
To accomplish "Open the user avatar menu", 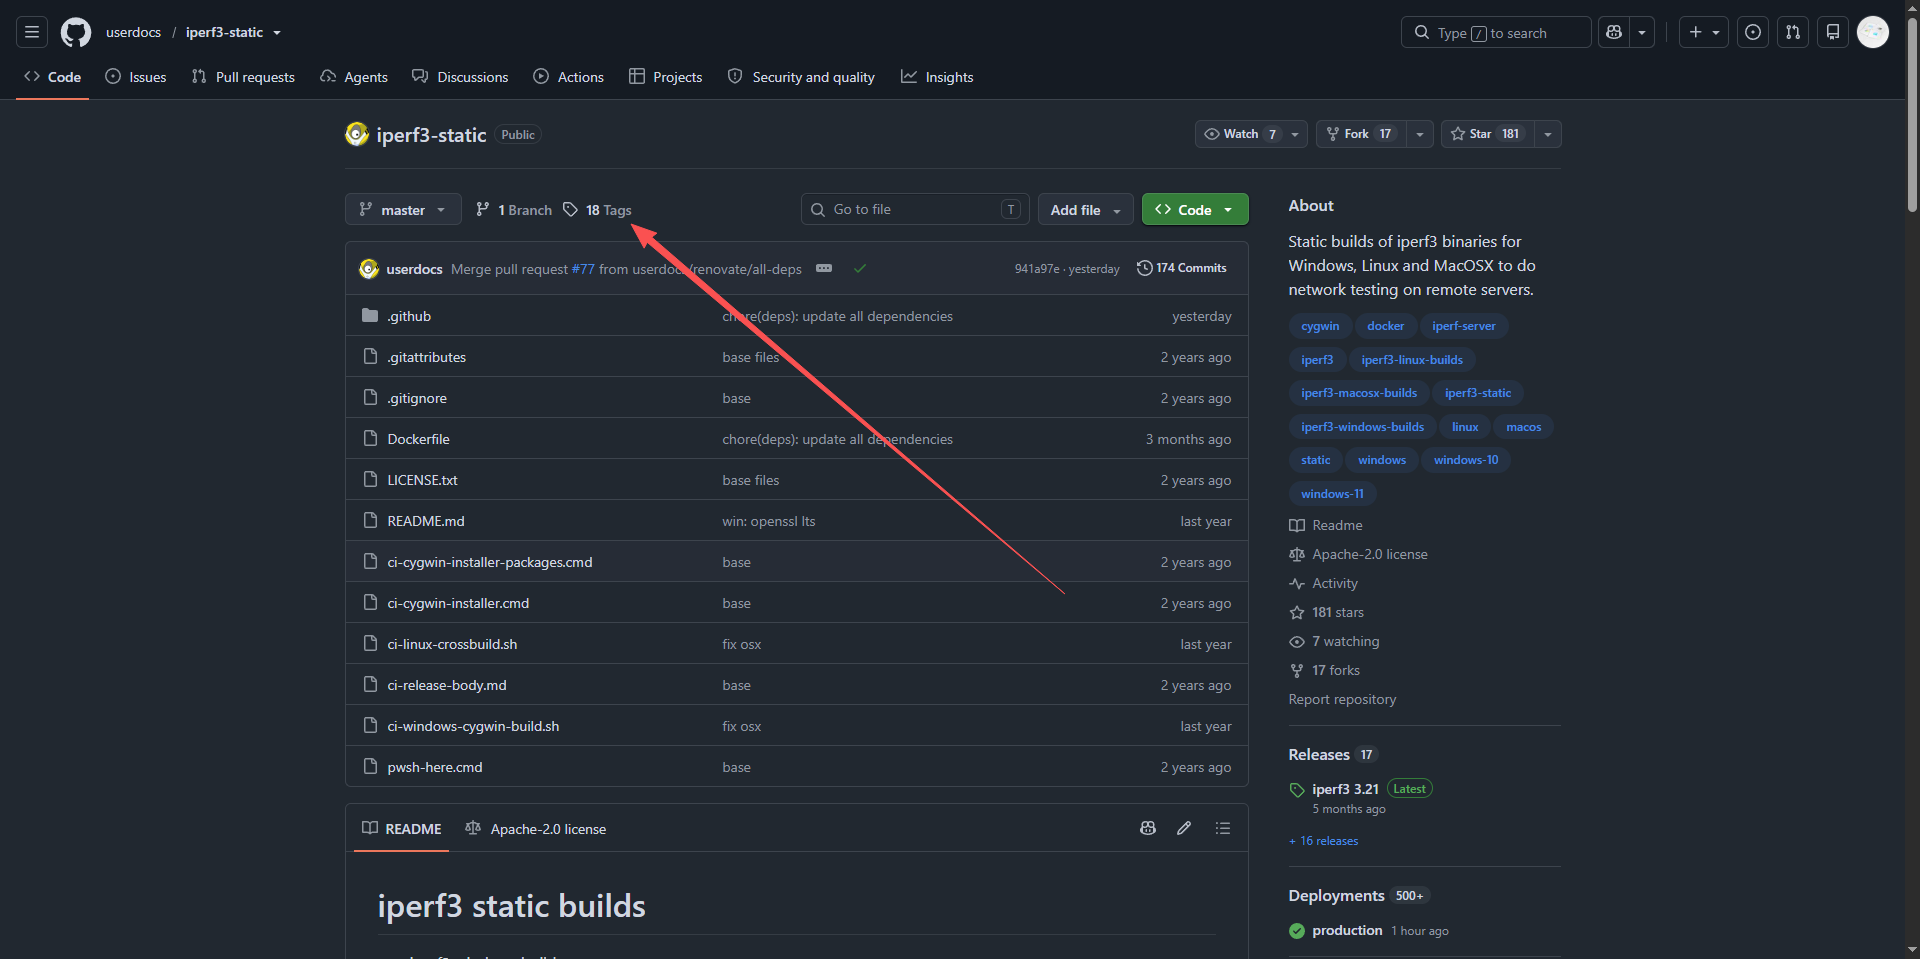I will click(1873, 32).
